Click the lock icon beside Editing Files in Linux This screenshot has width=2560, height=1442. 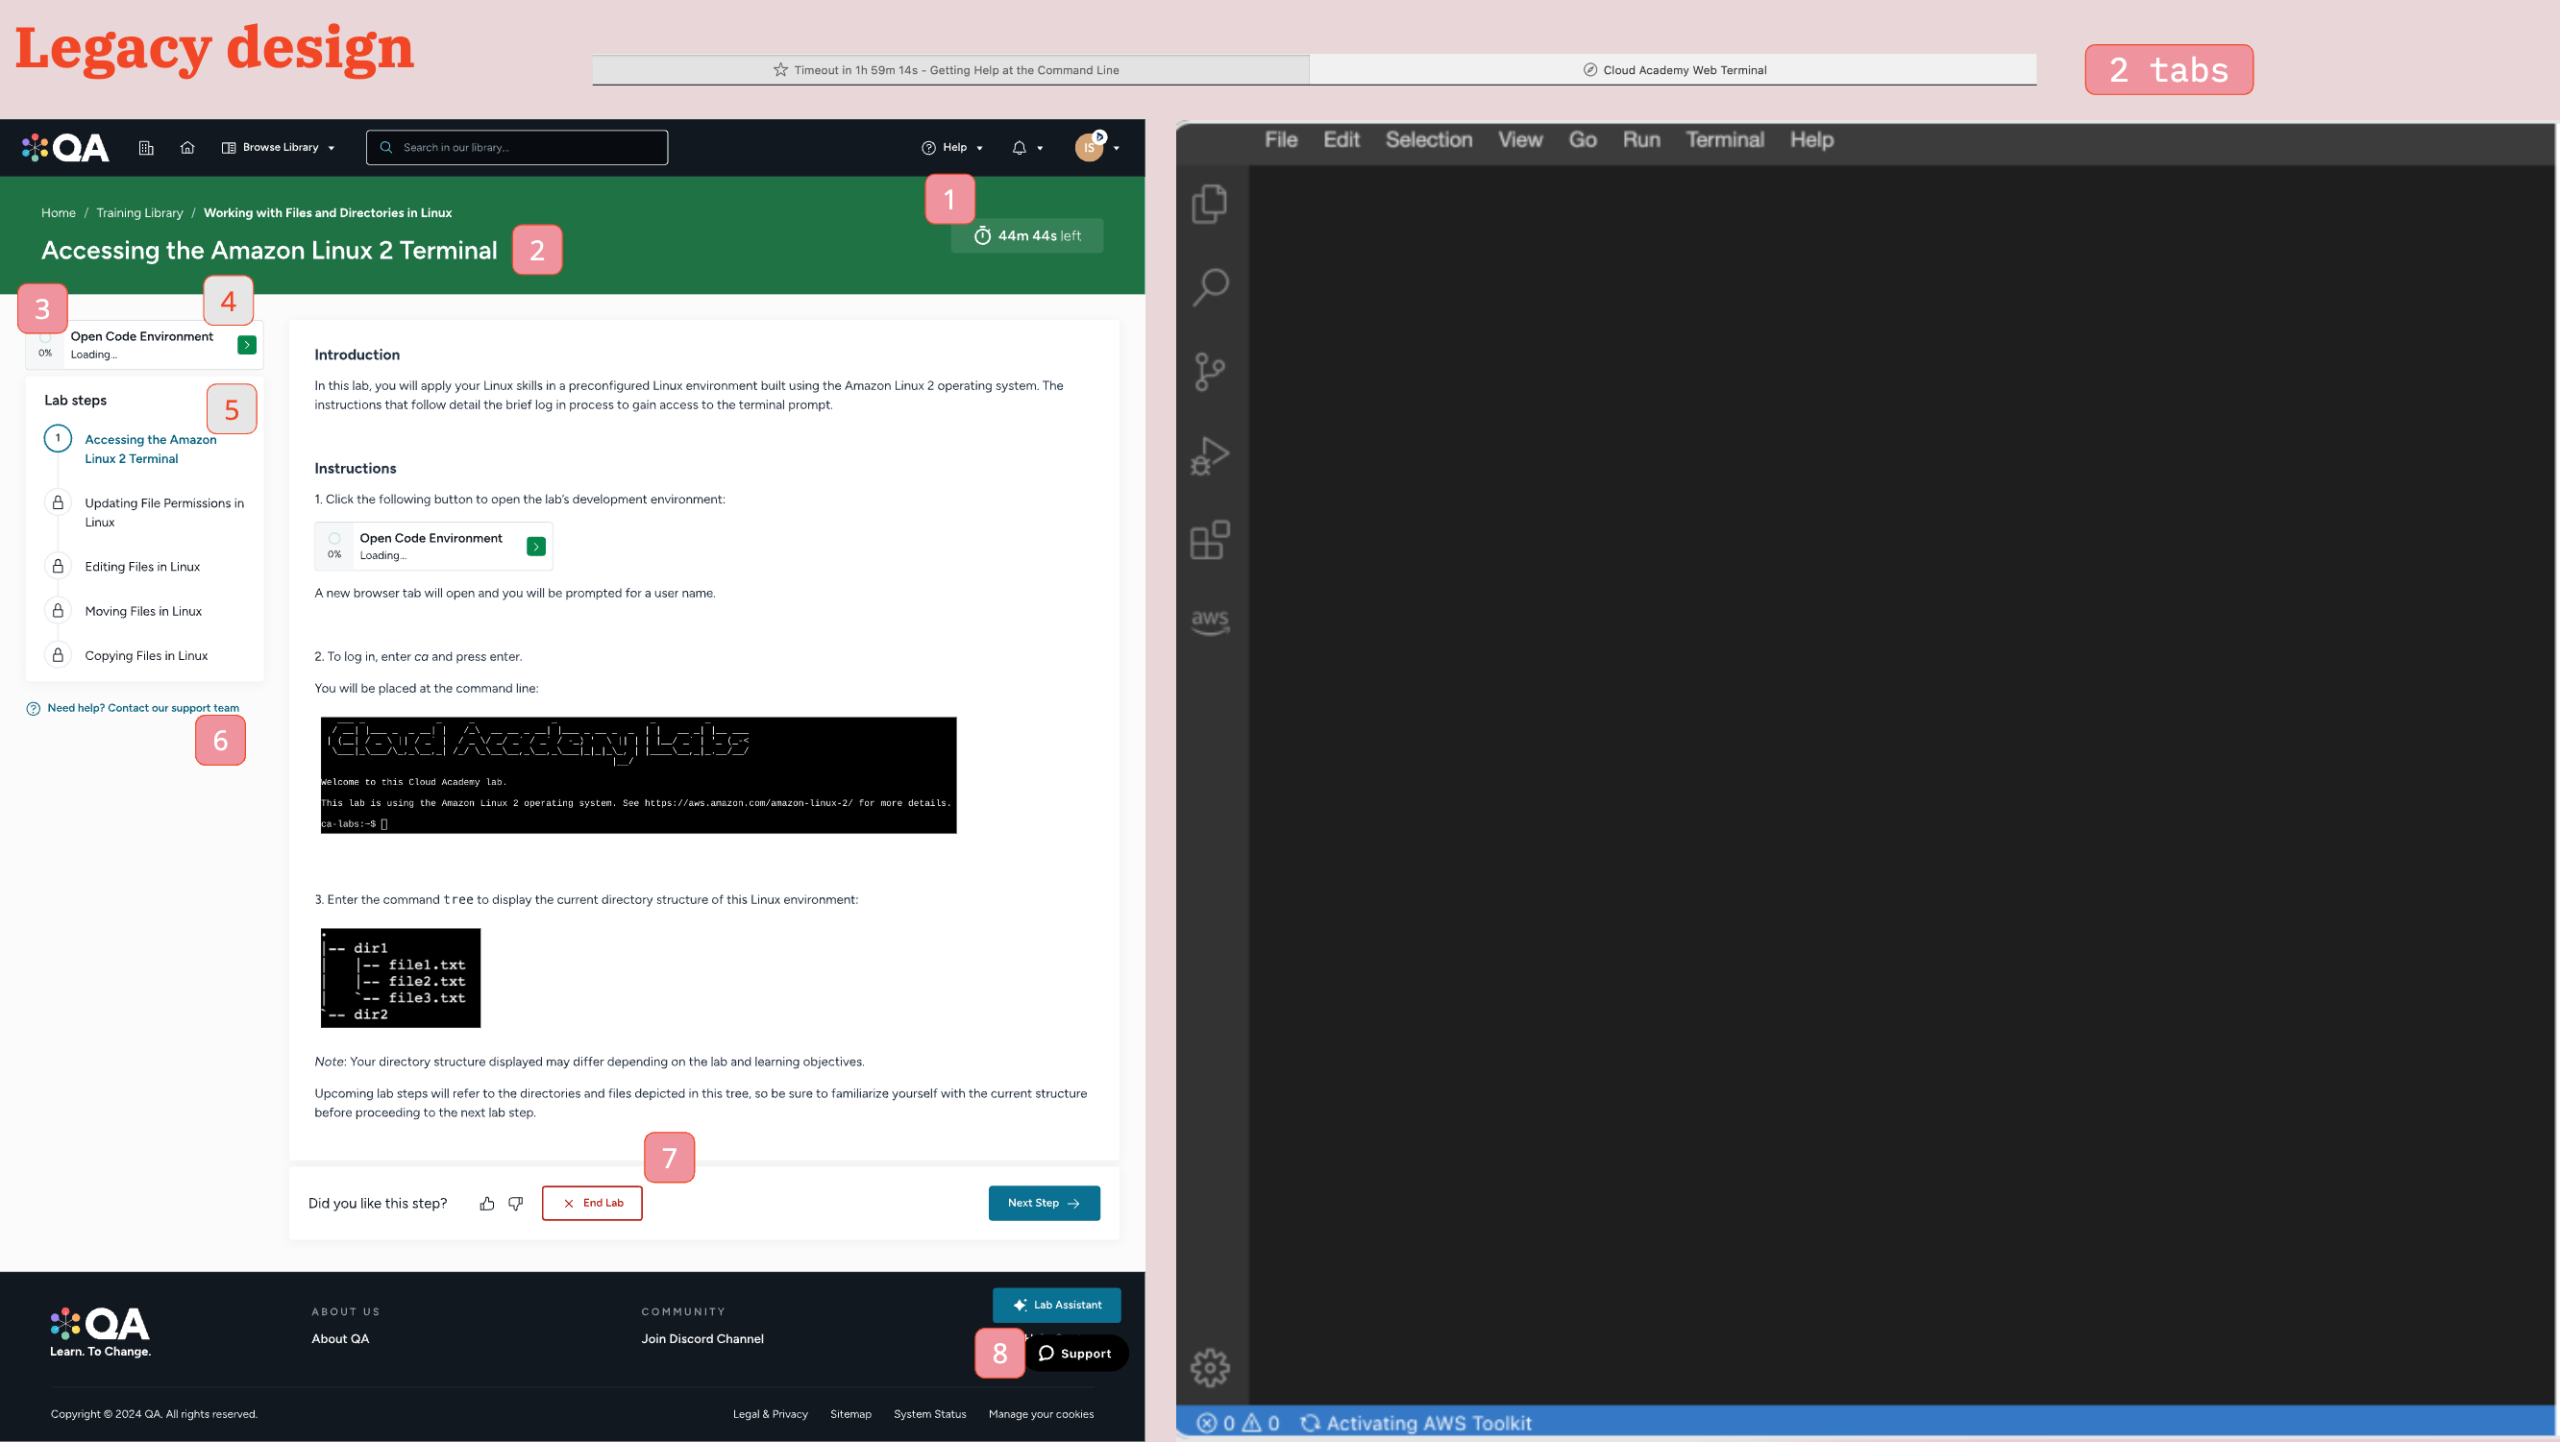[58, 567]
